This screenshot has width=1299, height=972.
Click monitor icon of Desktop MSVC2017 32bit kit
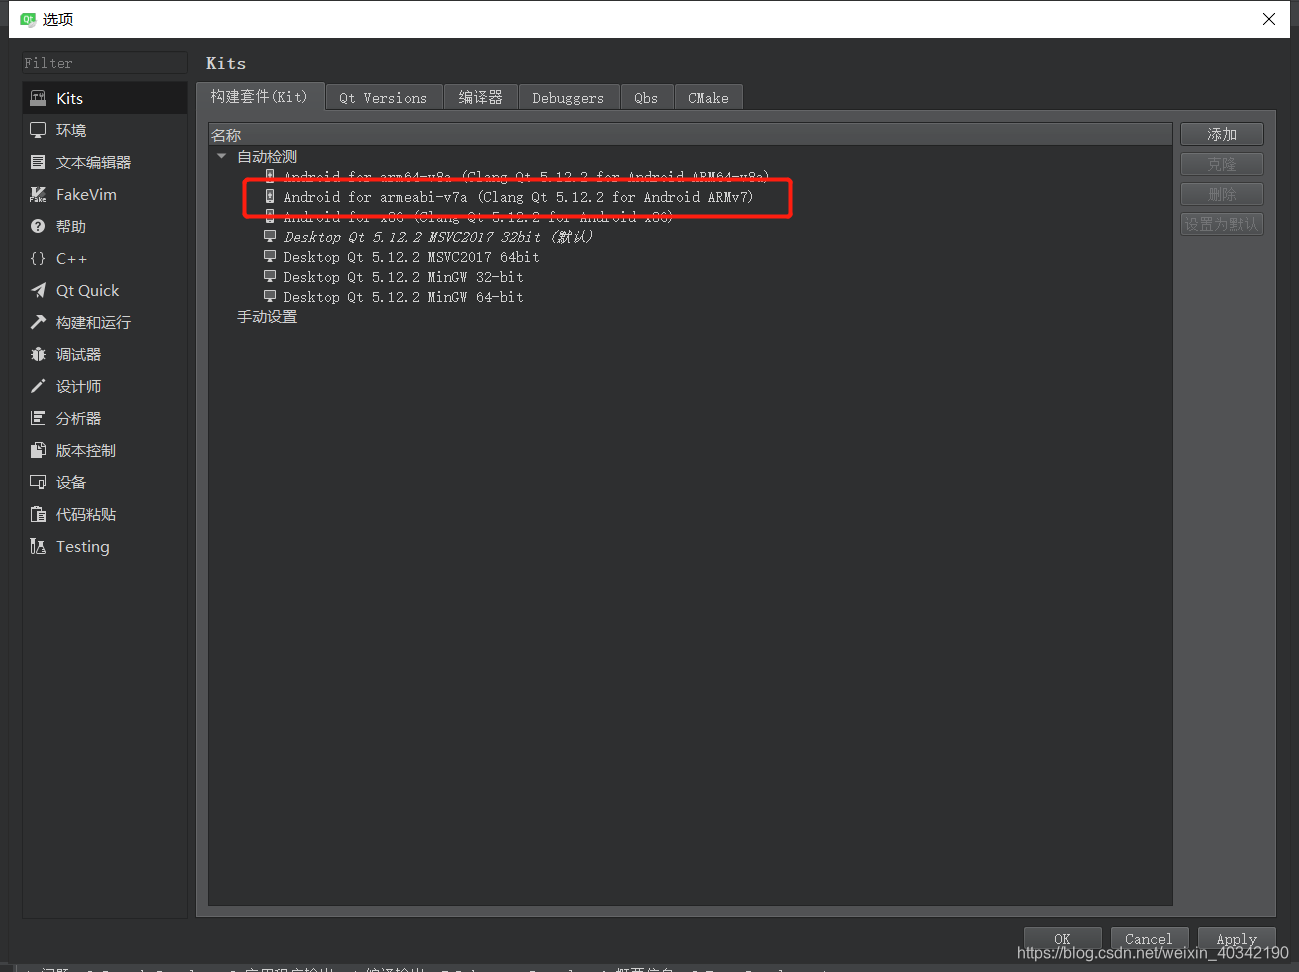(x=270, y=236)
